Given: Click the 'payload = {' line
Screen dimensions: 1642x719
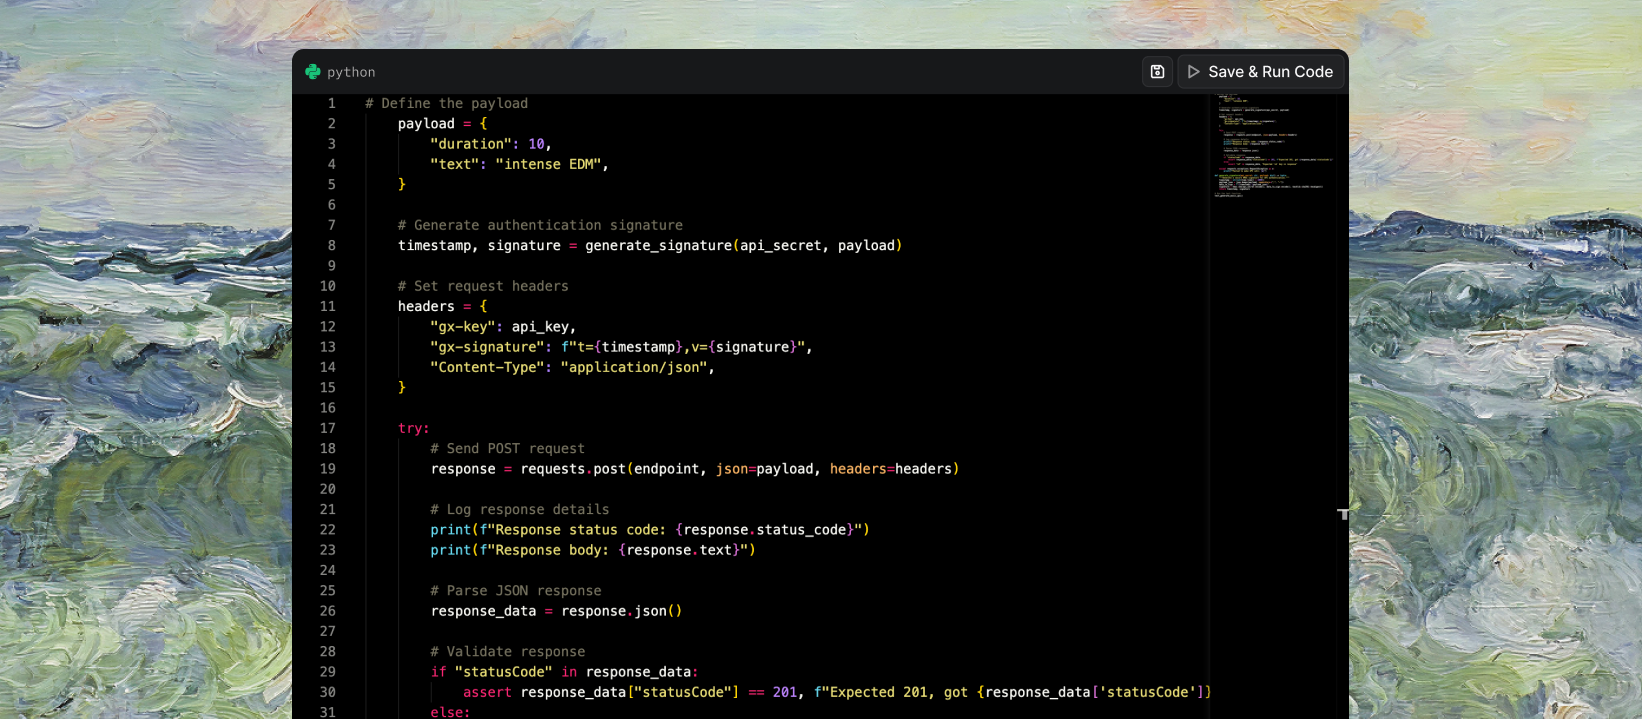Looking at the screenshot, I should pyautogui.click(x=443, y=124).
